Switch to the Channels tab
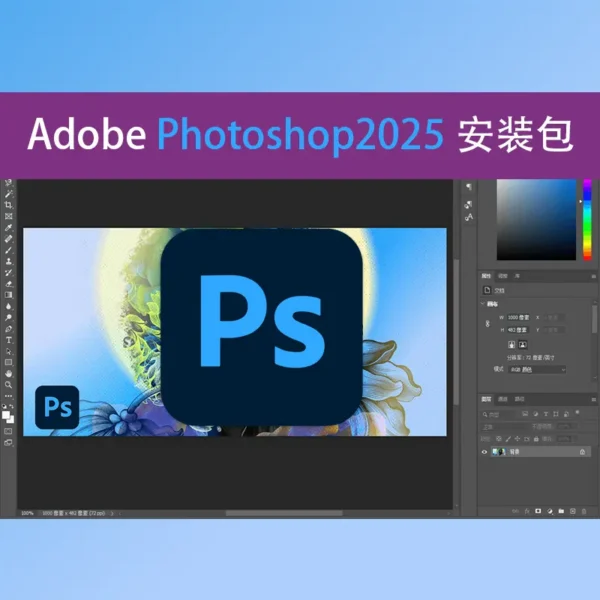Image resolution: width=600 pixels, height=600 pixels. click(503, 399)
